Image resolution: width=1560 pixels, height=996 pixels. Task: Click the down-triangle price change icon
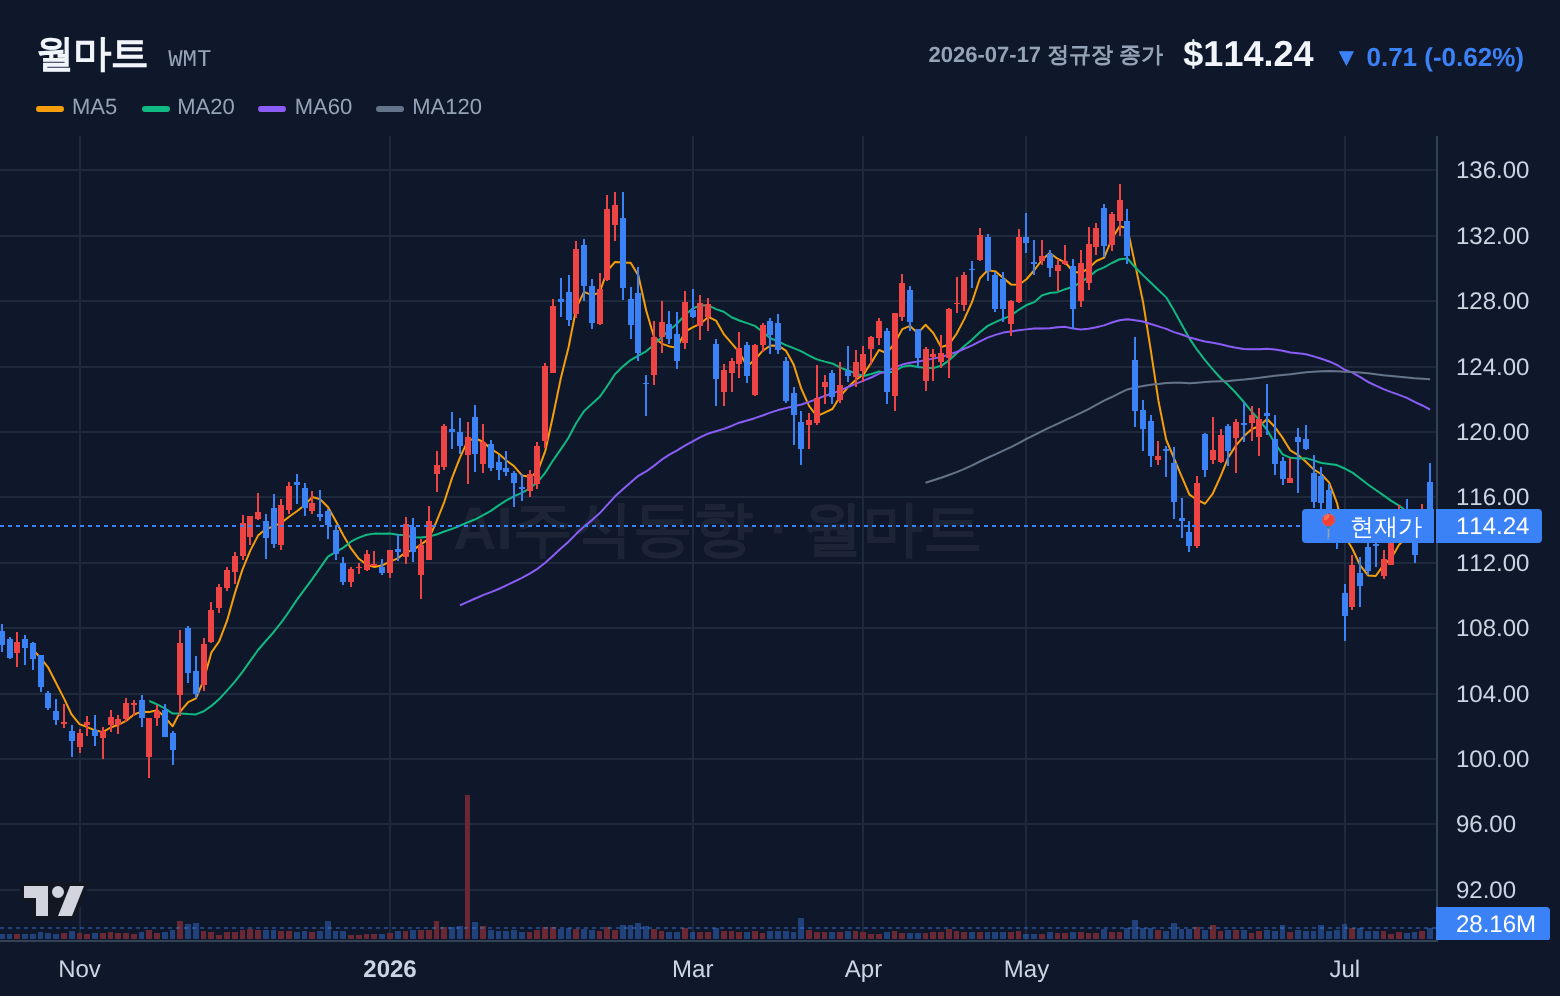1346,58
